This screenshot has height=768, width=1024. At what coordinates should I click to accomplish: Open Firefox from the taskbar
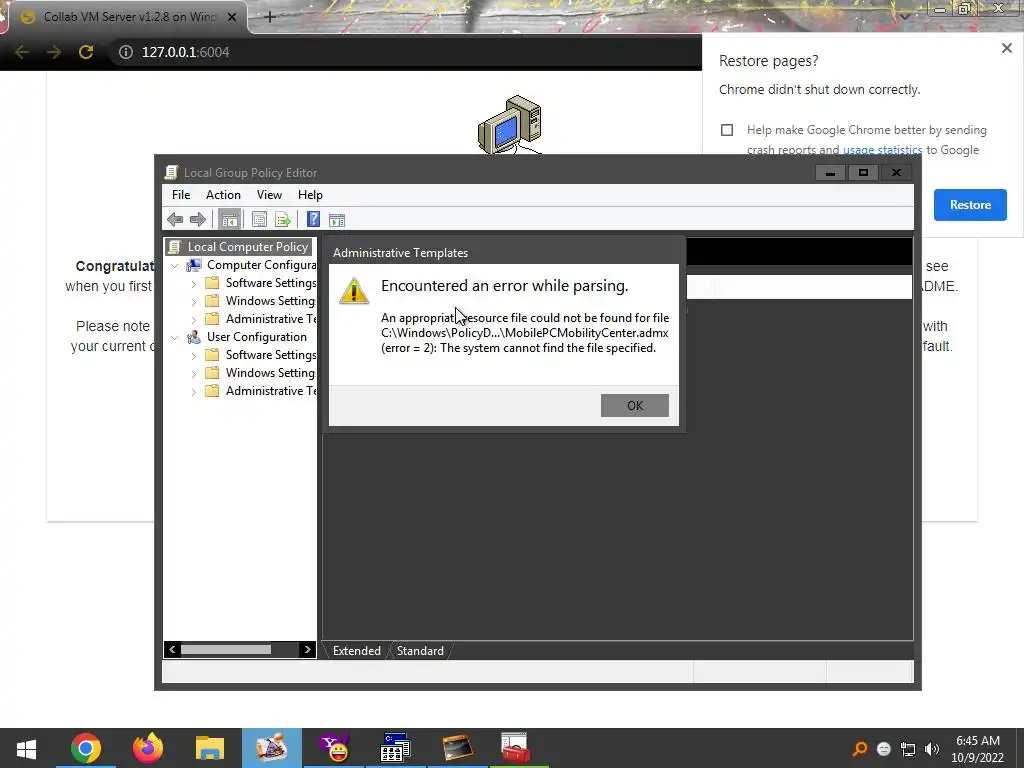148,748
